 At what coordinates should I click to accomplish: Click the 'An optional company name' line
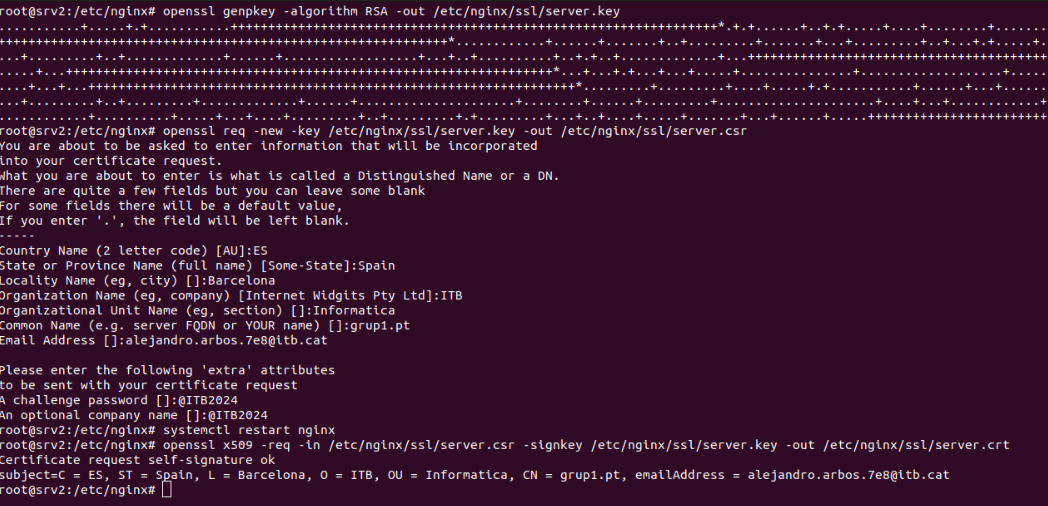tap(135, 415)
